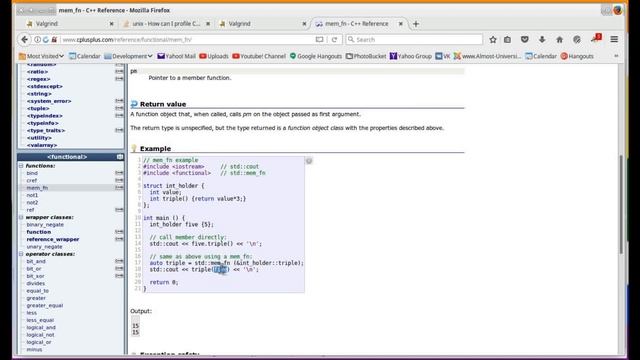The image size is (640, 360).
Task: Go back with the browser back arrow
Action: coord(24,40)
